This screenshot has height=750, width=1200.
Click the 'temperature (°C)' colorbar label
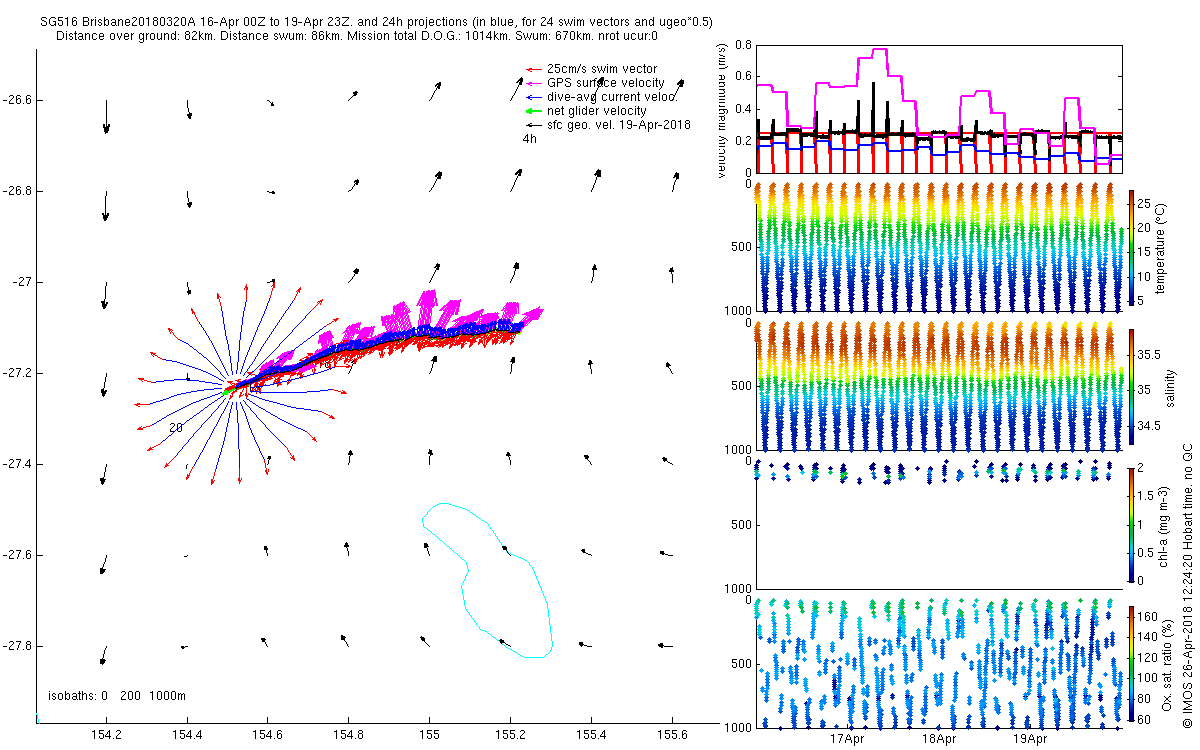tap(1161, 247)
